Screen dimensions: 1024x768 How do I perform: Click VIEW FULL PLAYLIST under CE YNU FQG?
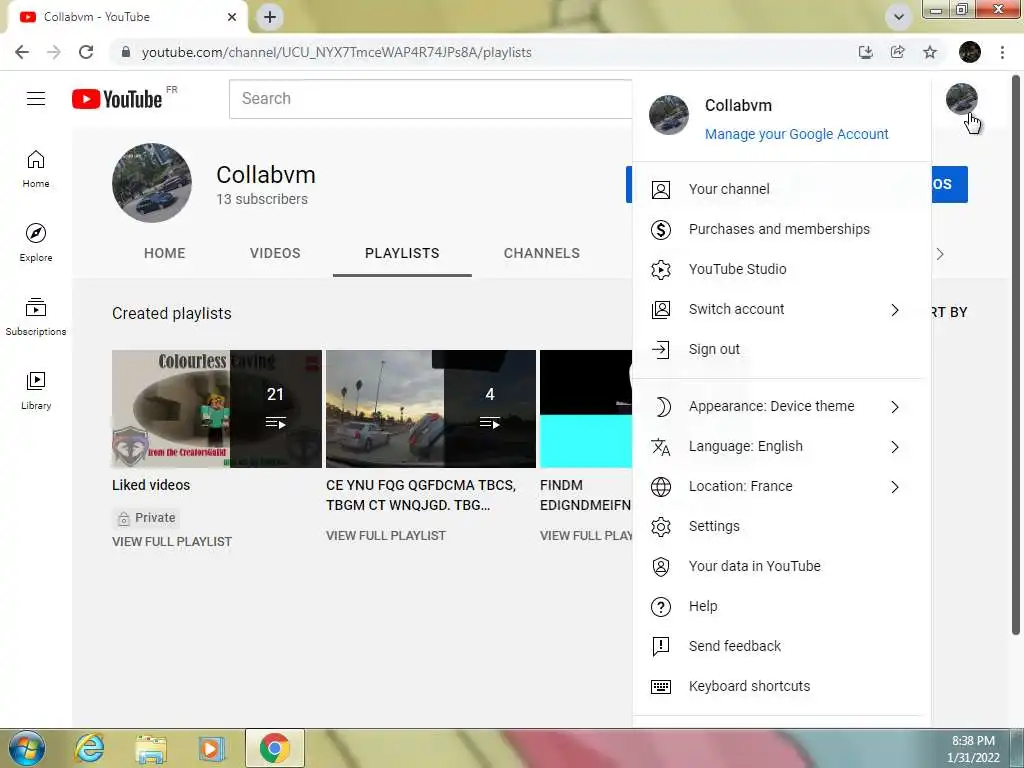click(x=386, y=536)
